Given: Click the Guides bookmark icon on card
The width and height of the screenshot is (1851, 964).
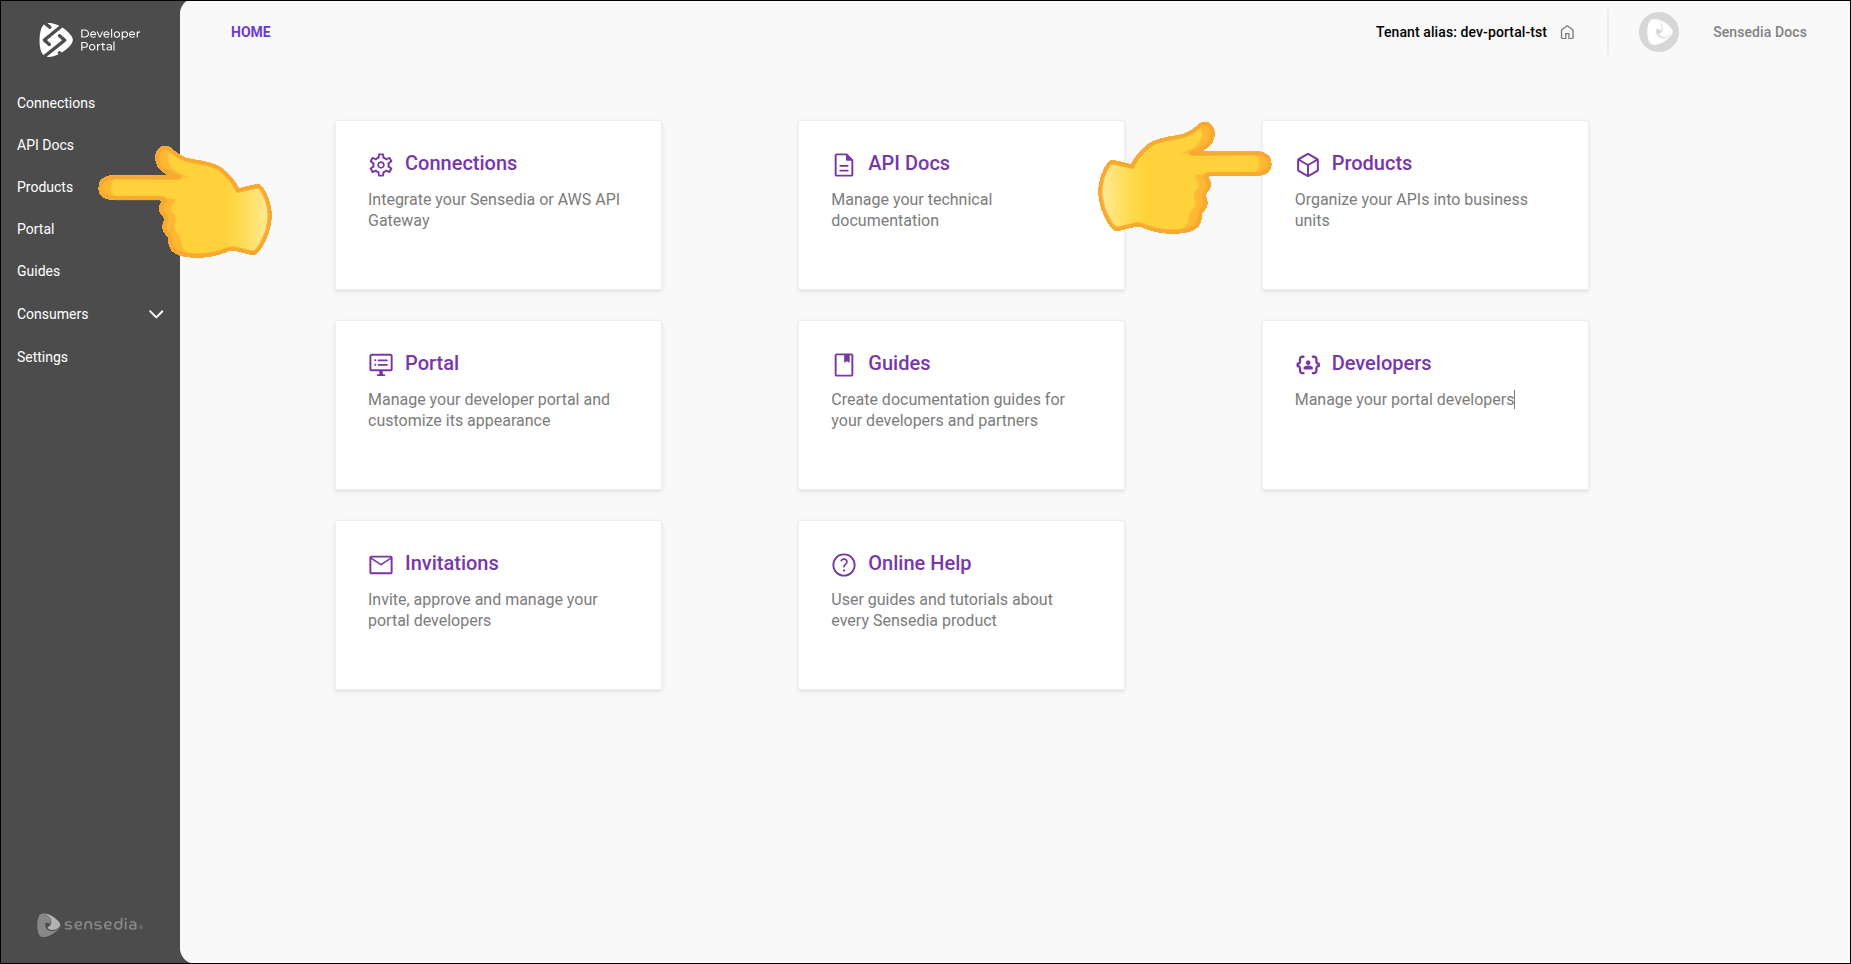Looking at the screenshot, I should (x=844, y=364).
